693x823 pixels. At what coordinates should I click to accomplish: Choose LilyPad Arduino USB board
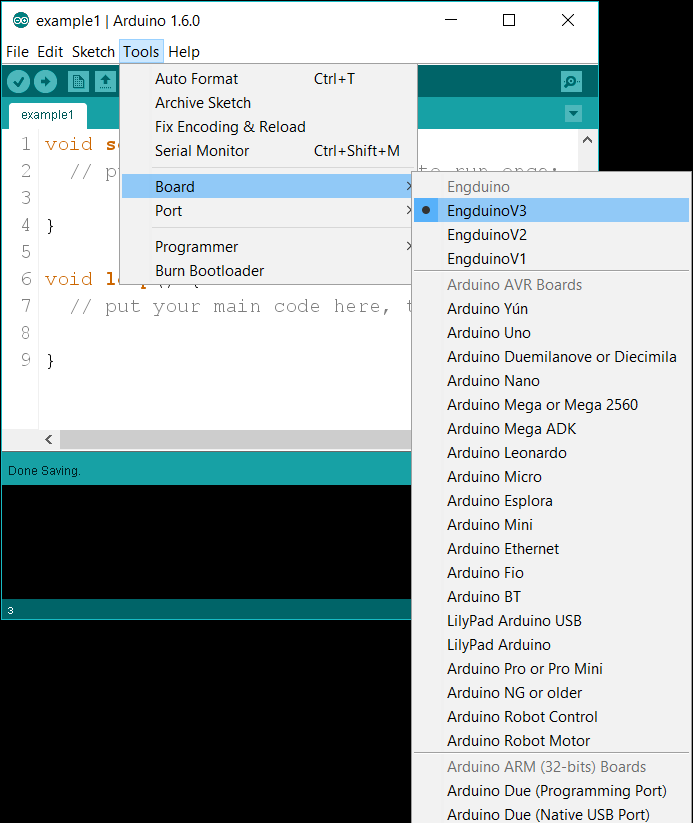551,621
